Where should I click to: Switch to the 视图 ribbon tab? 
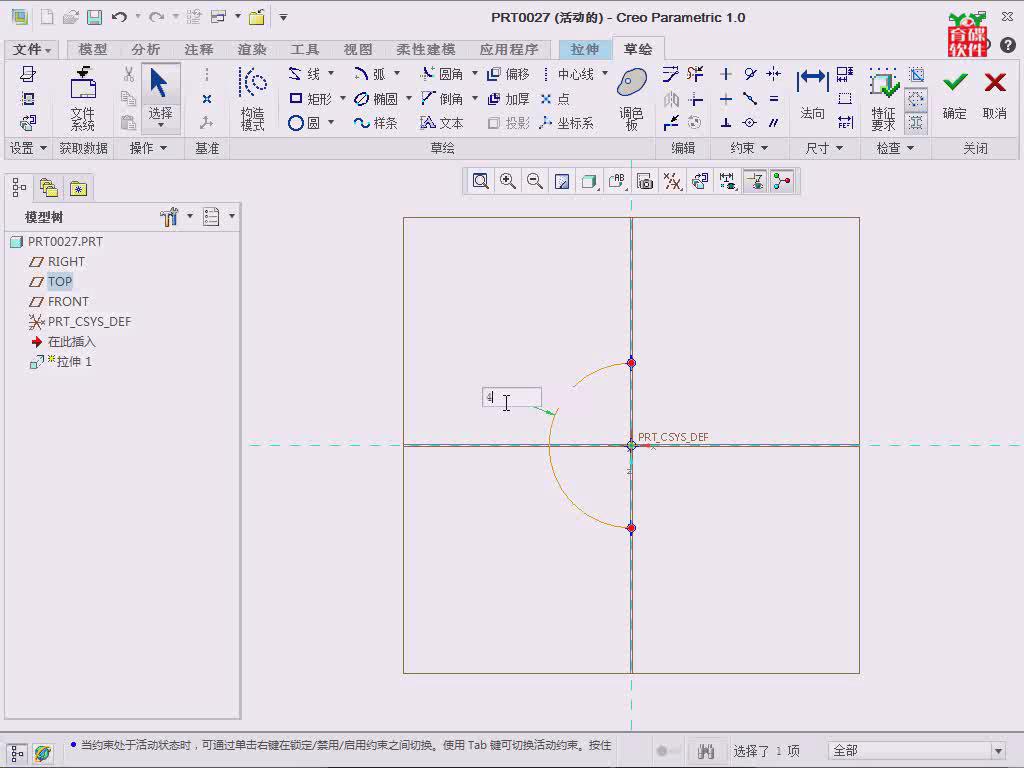[x=357, y=49]
